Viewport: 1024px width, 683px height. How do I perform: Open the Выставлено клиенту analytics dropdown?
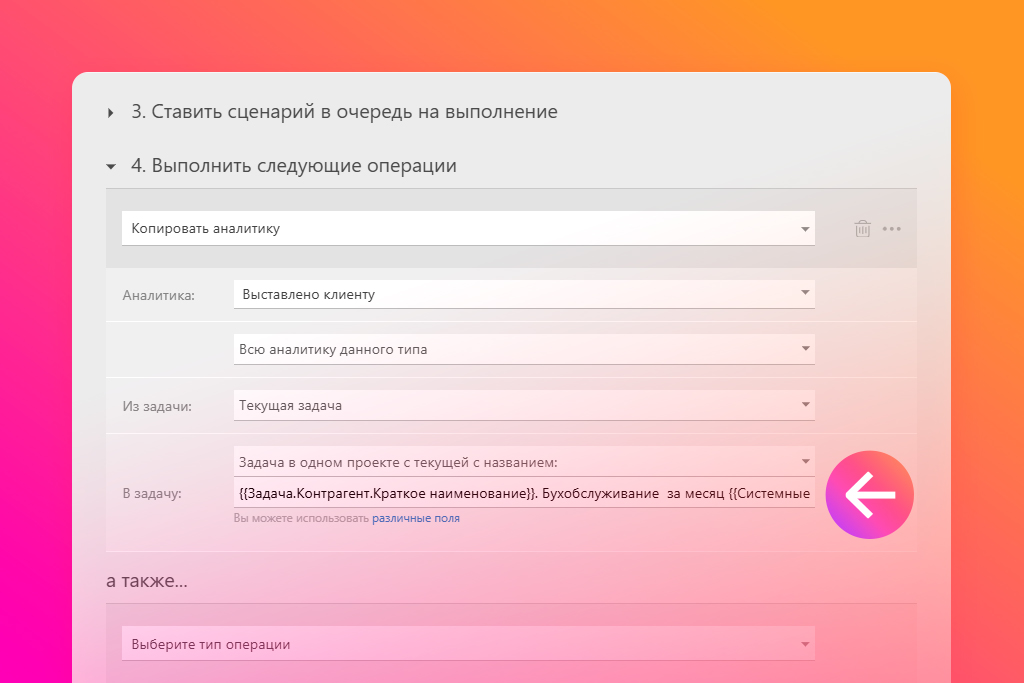pos(524,294)
